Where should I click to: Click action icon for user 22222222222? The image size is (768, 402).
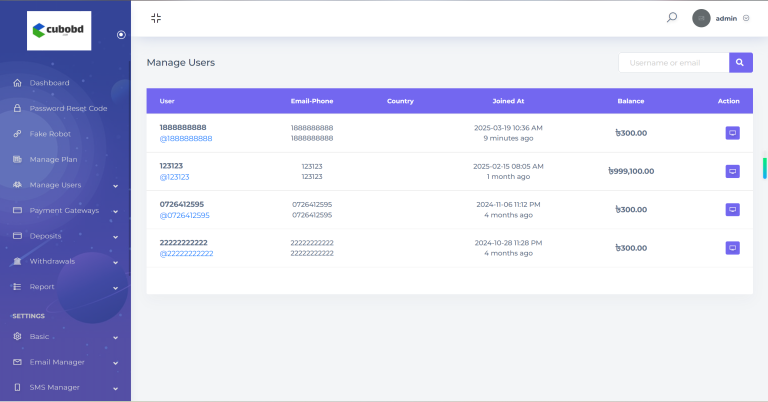[732, 248]
